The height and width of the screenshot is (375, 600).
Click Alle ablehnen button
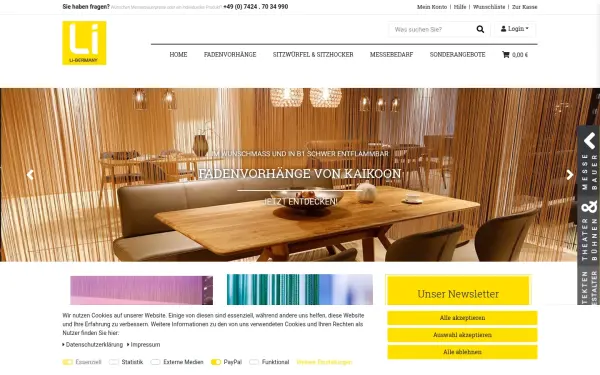462,352
